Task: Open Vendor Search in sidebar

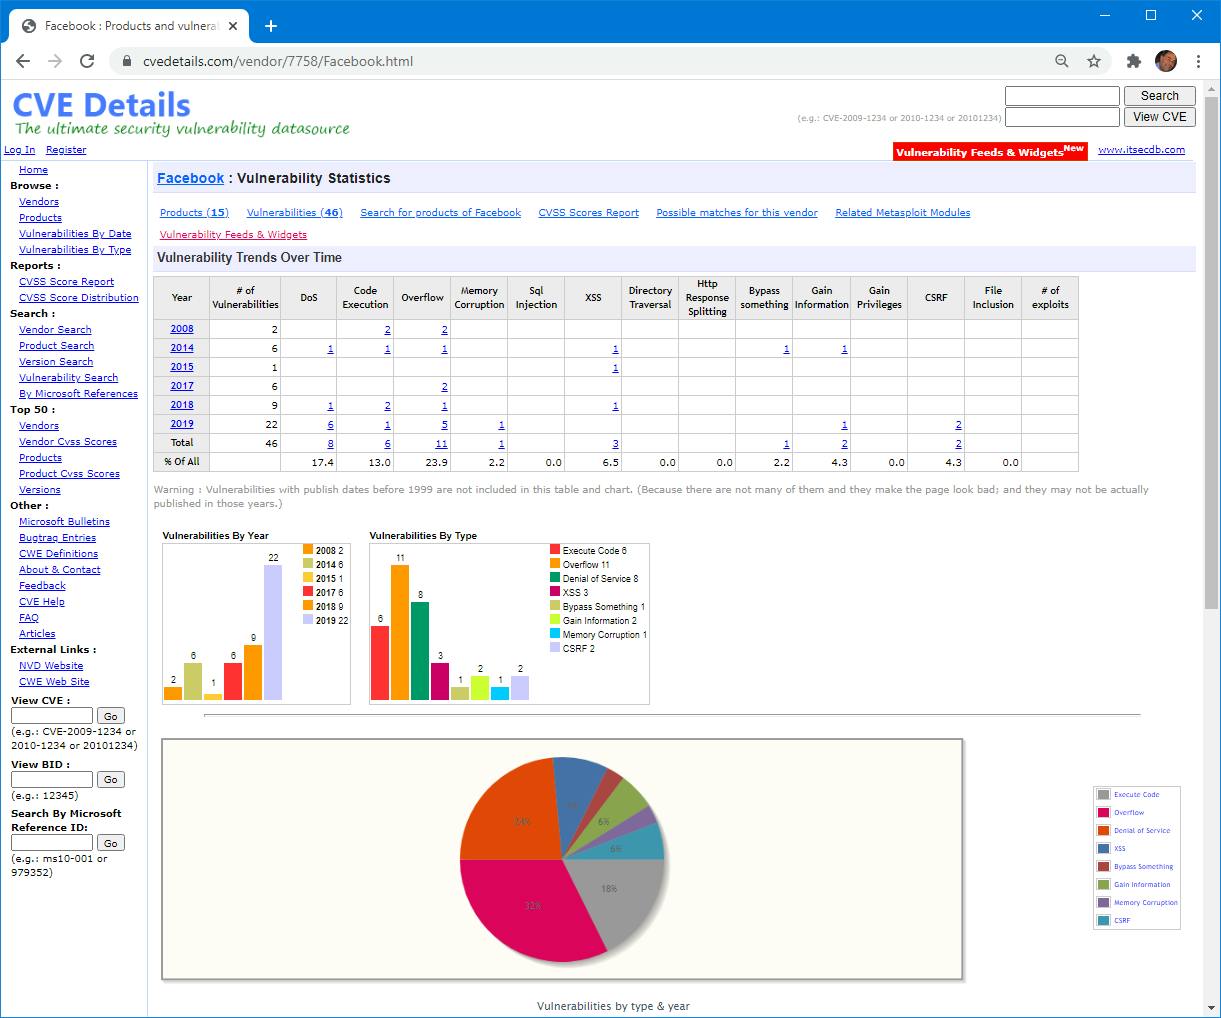Action: pyautogui.click(x=55, y=330)
